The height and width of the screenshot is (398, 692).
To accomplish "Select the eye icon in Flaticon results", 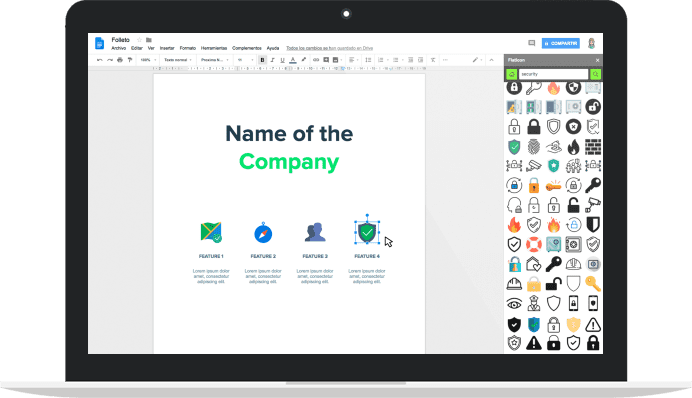I will pyautogui.click(x=514, y=304).
